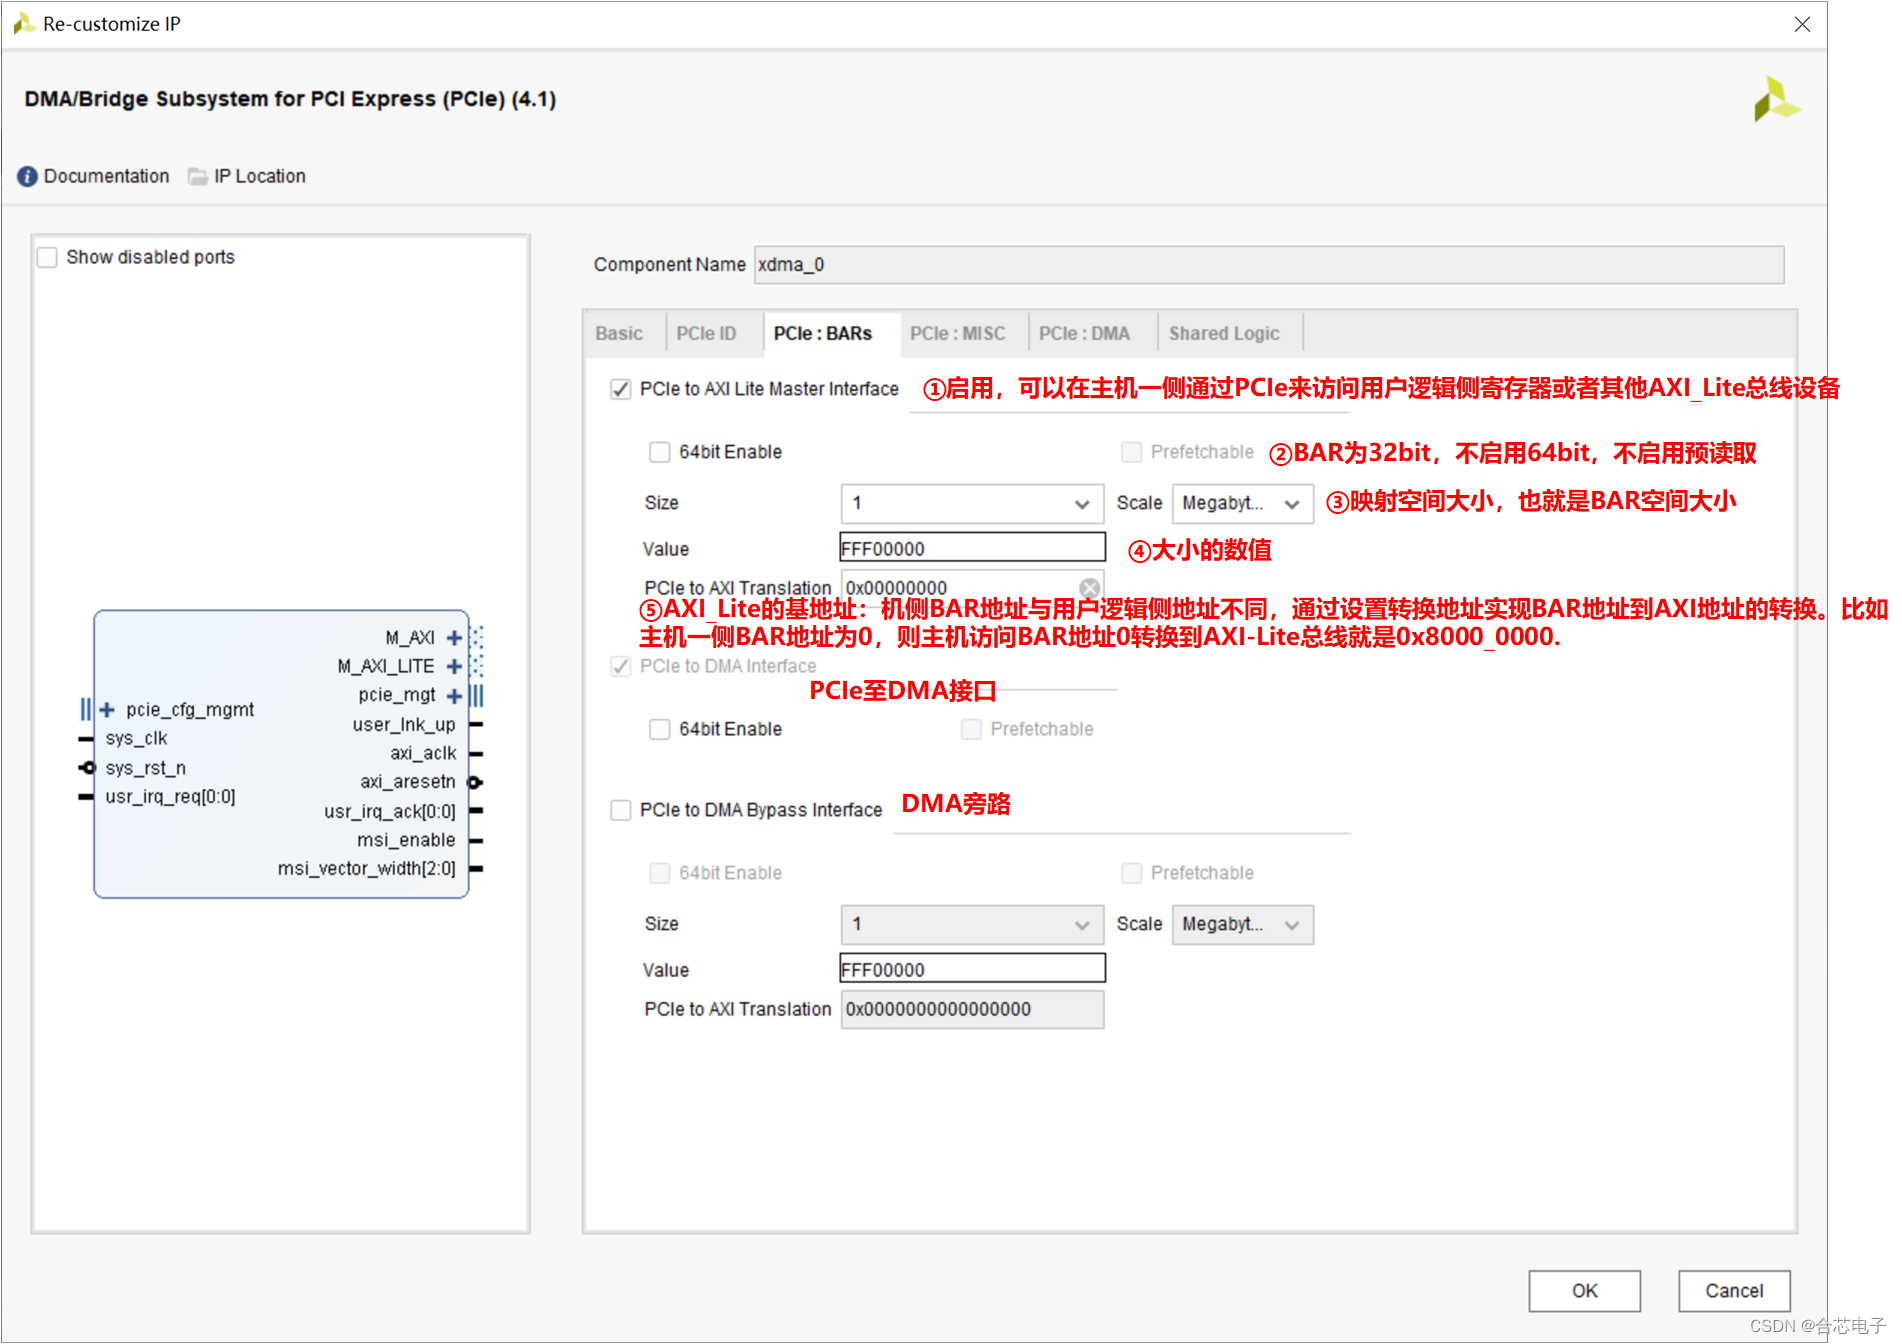The height and width of the screenshot is (1344, 1902).
Task: Click the Component Name field xdma_0
Action: point(1269,265)
